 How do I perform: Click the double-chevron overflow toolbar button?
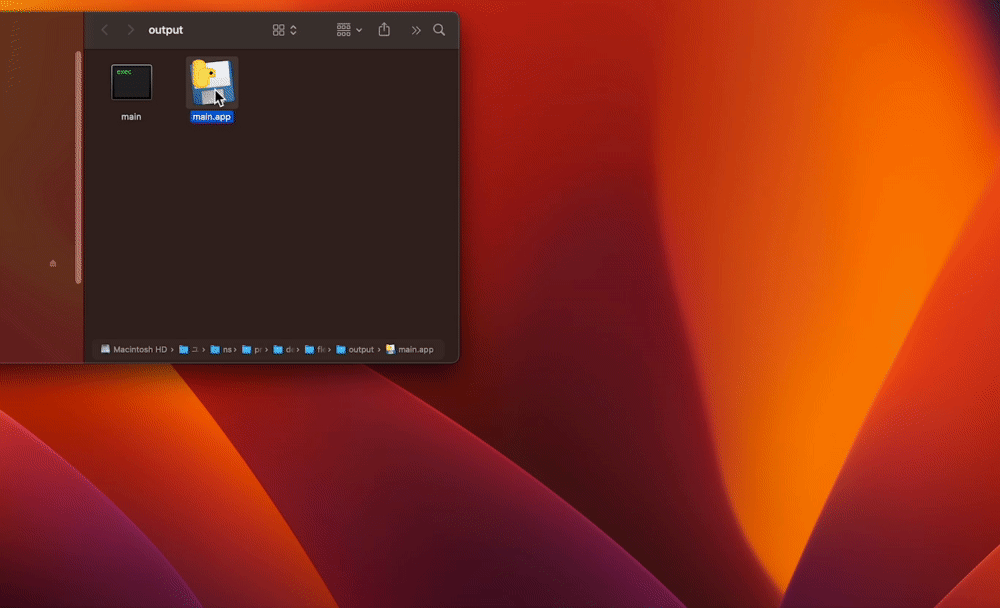point(416,30)
